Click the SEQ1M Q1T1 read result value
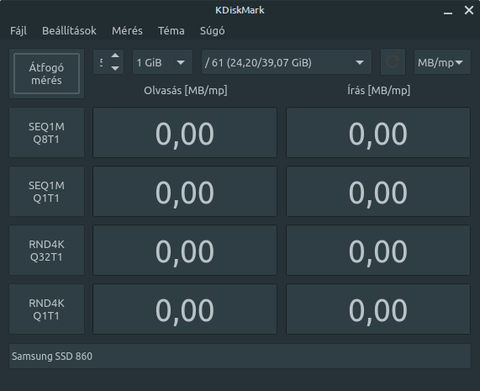This screenshot has width=480, height=391. [185, 192]
